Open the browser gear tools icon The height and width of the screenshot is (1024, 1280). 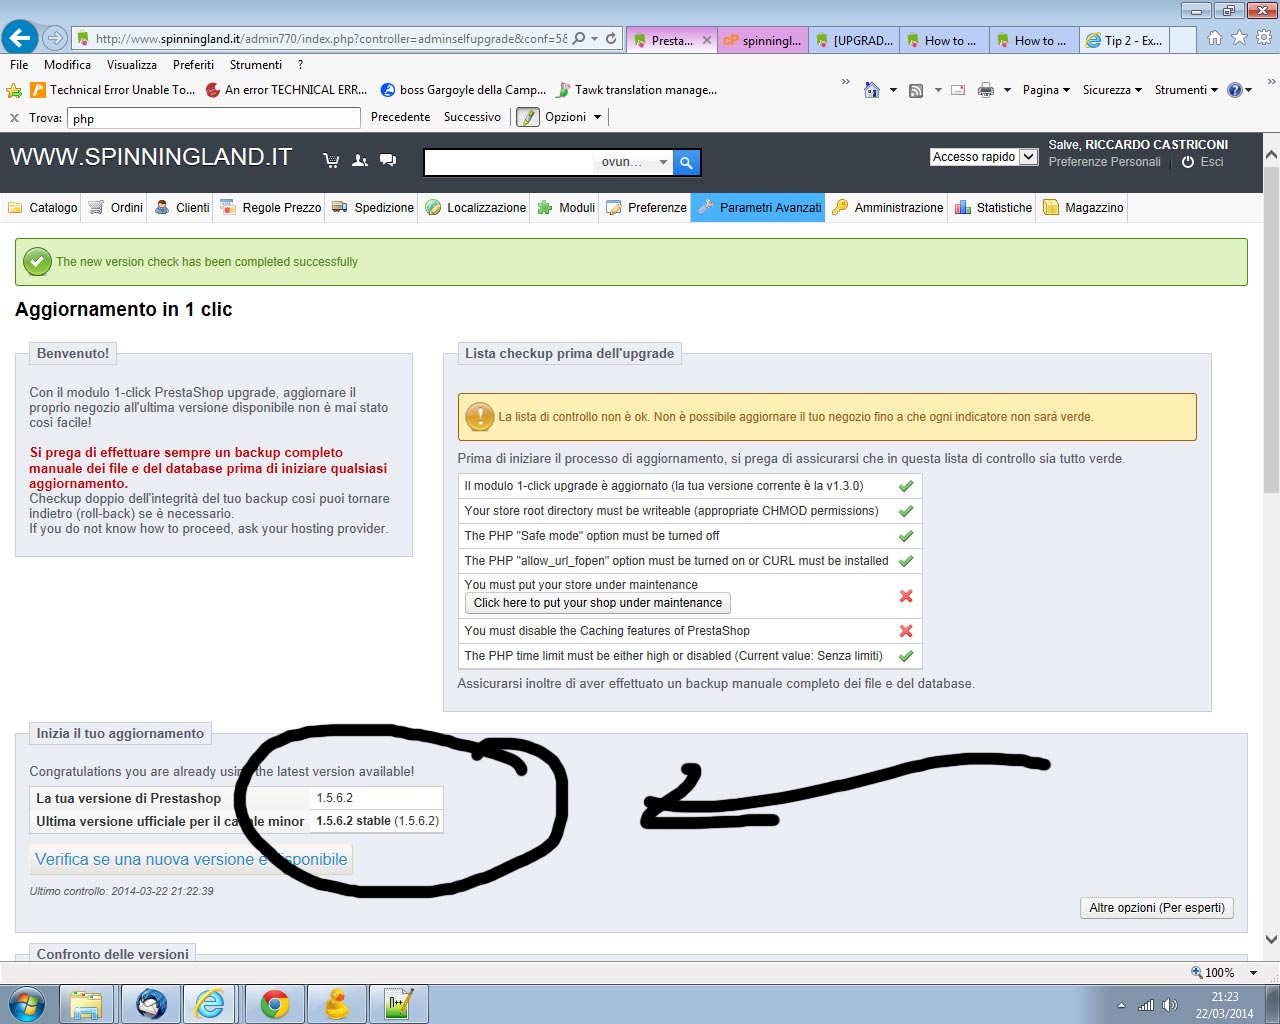pyautogui.click(x=1263, y=38)
